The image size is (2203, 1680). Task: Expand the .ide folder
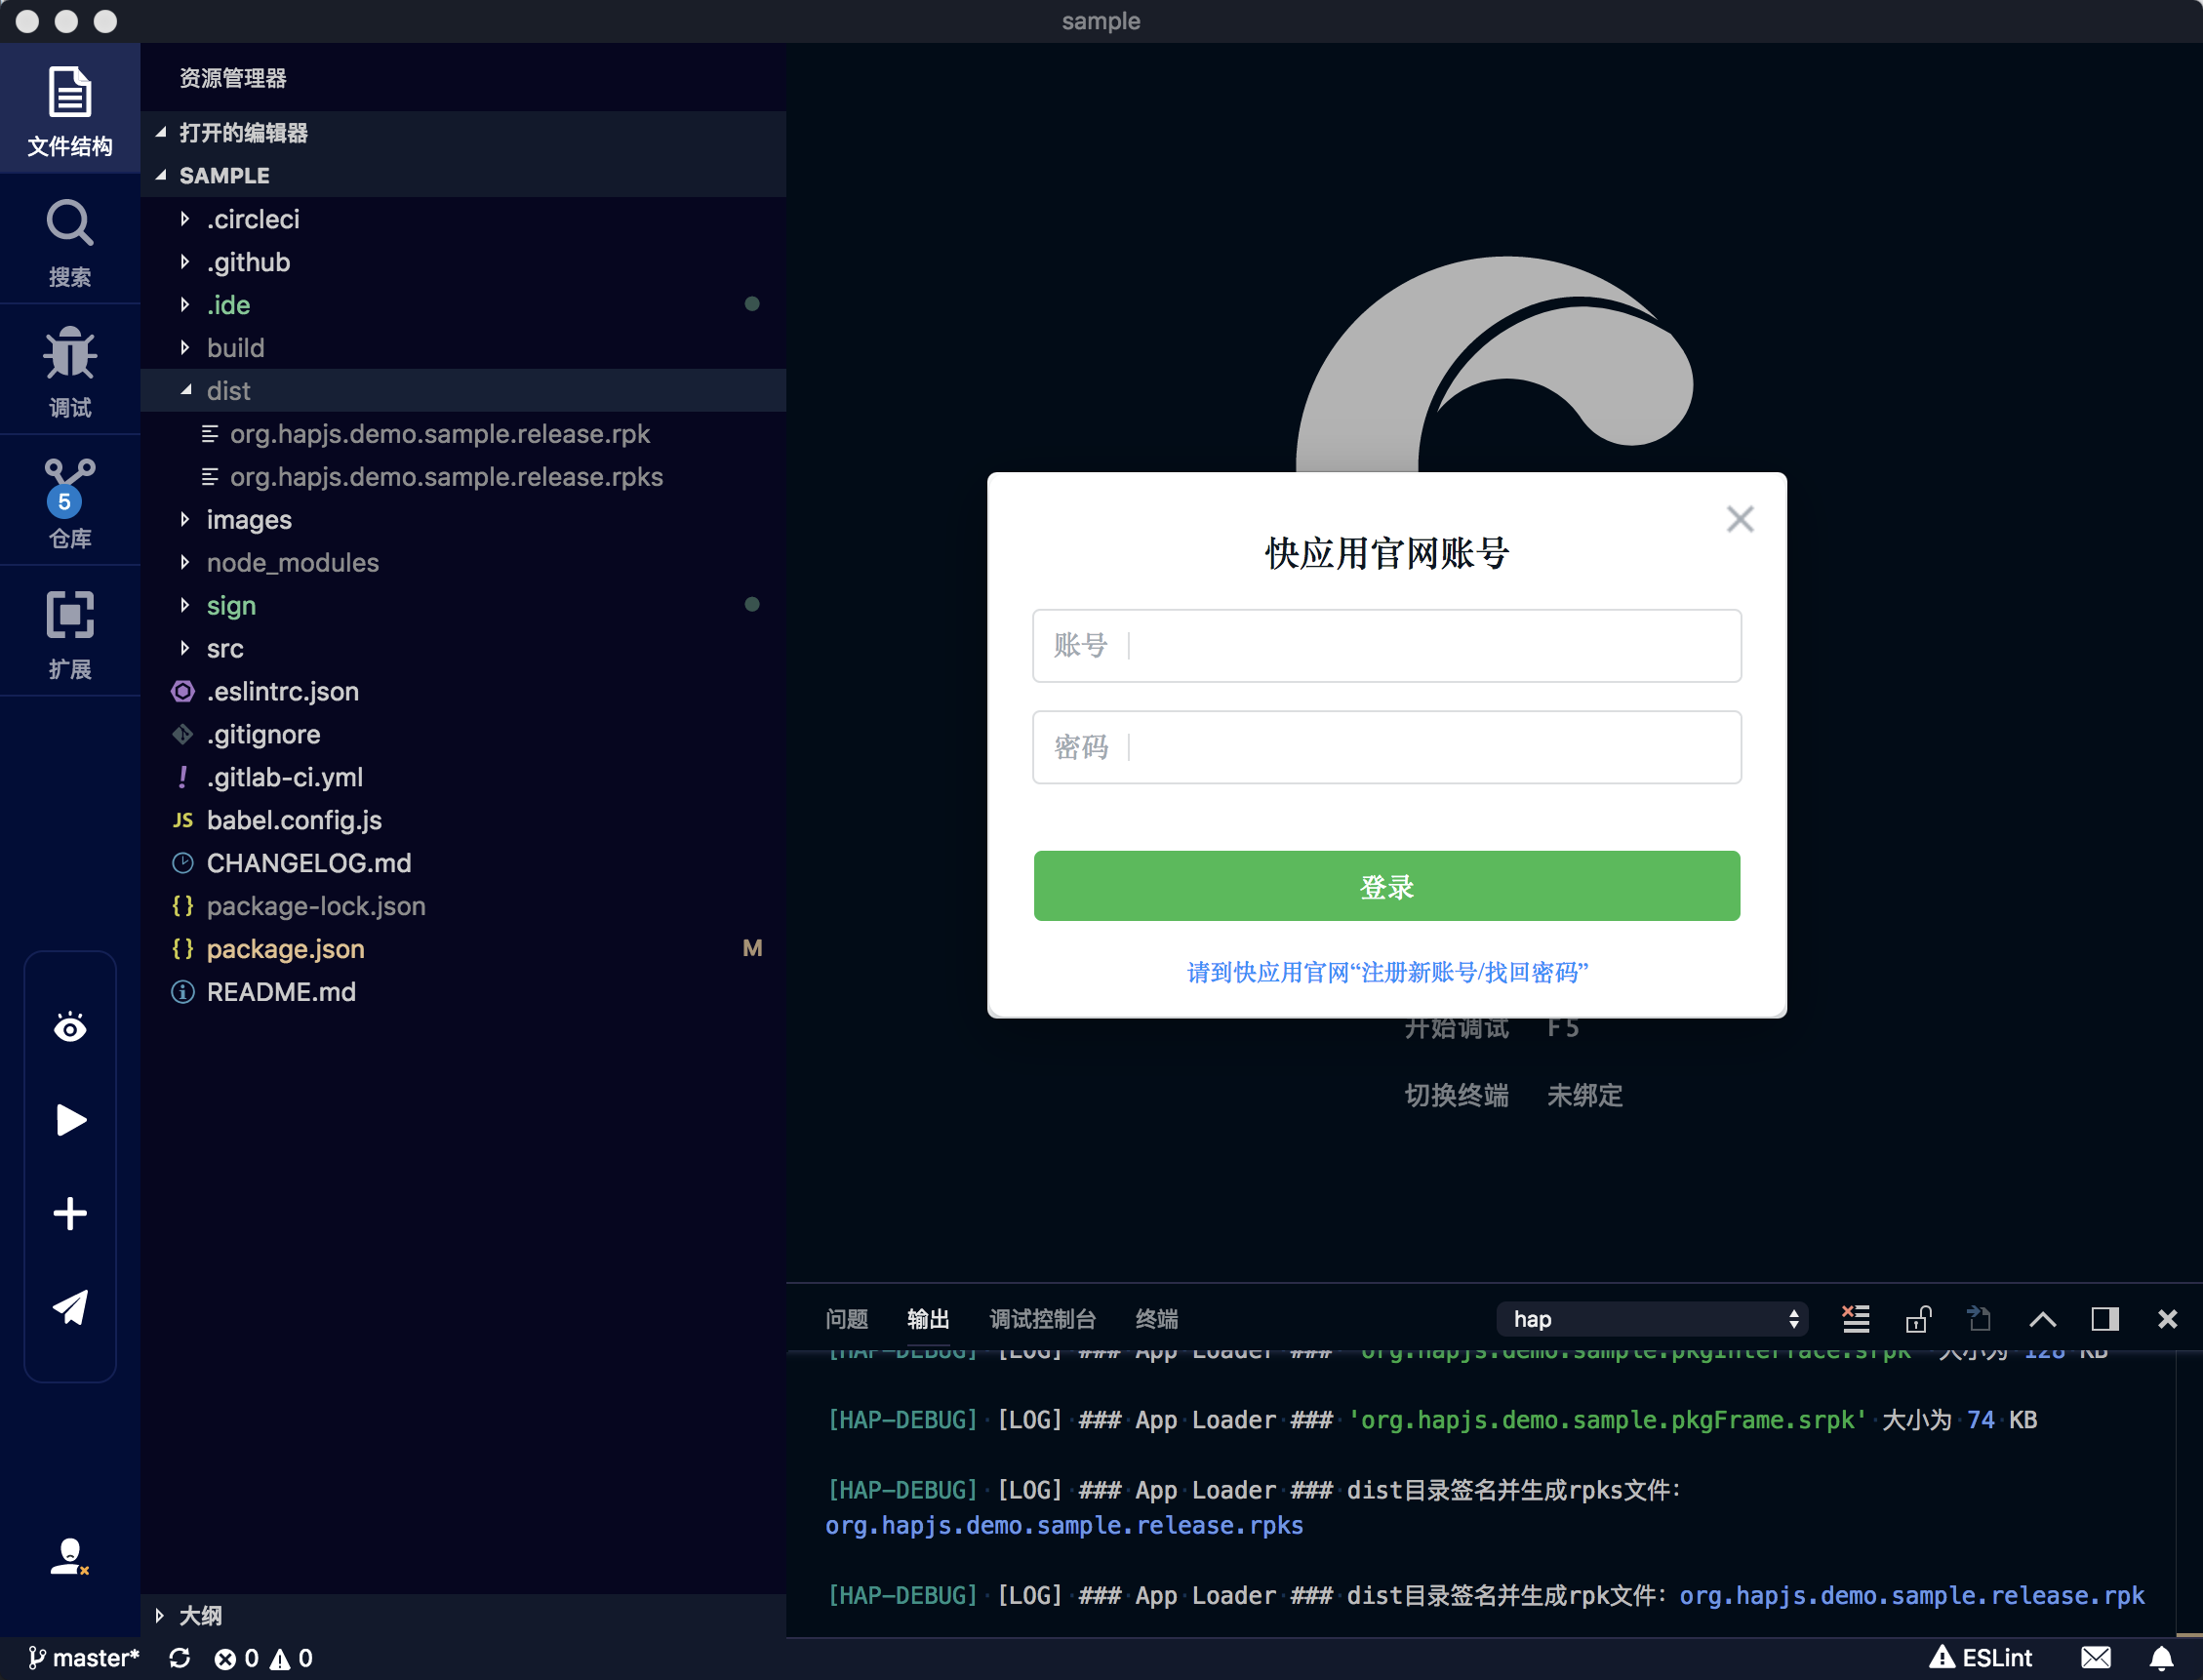463,305
